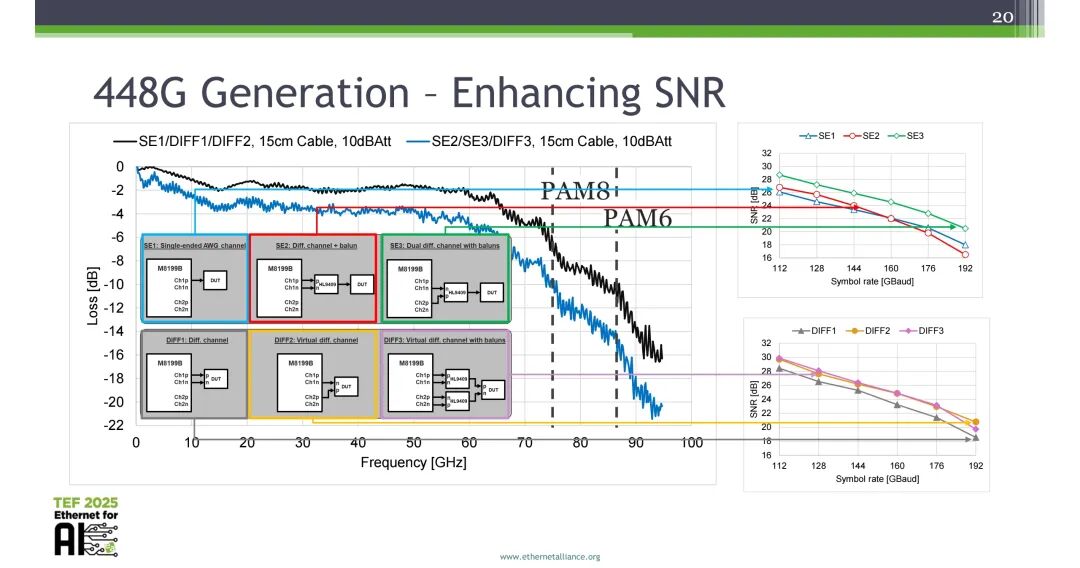Click "Symbol rate [GBaud]" label under the DIFF chart

(877, 478)
